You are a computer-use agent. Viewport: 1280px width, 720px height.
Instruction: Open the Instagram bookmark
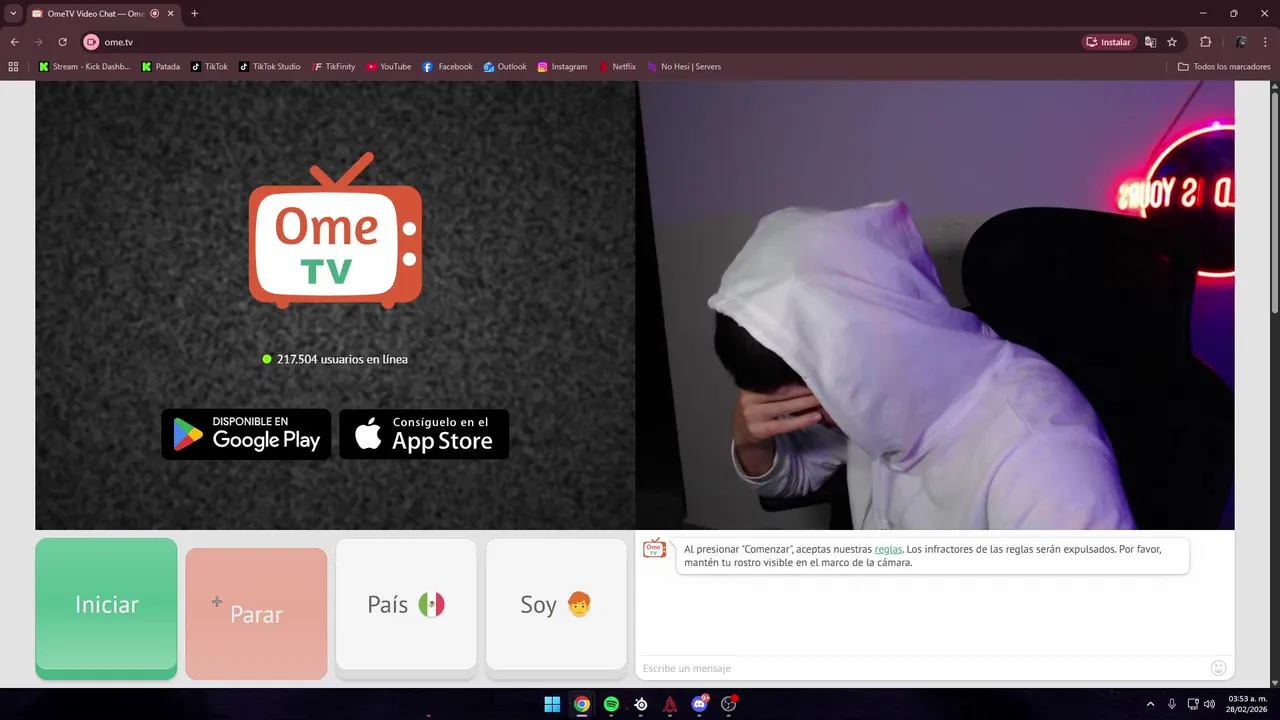click(562, 67)
